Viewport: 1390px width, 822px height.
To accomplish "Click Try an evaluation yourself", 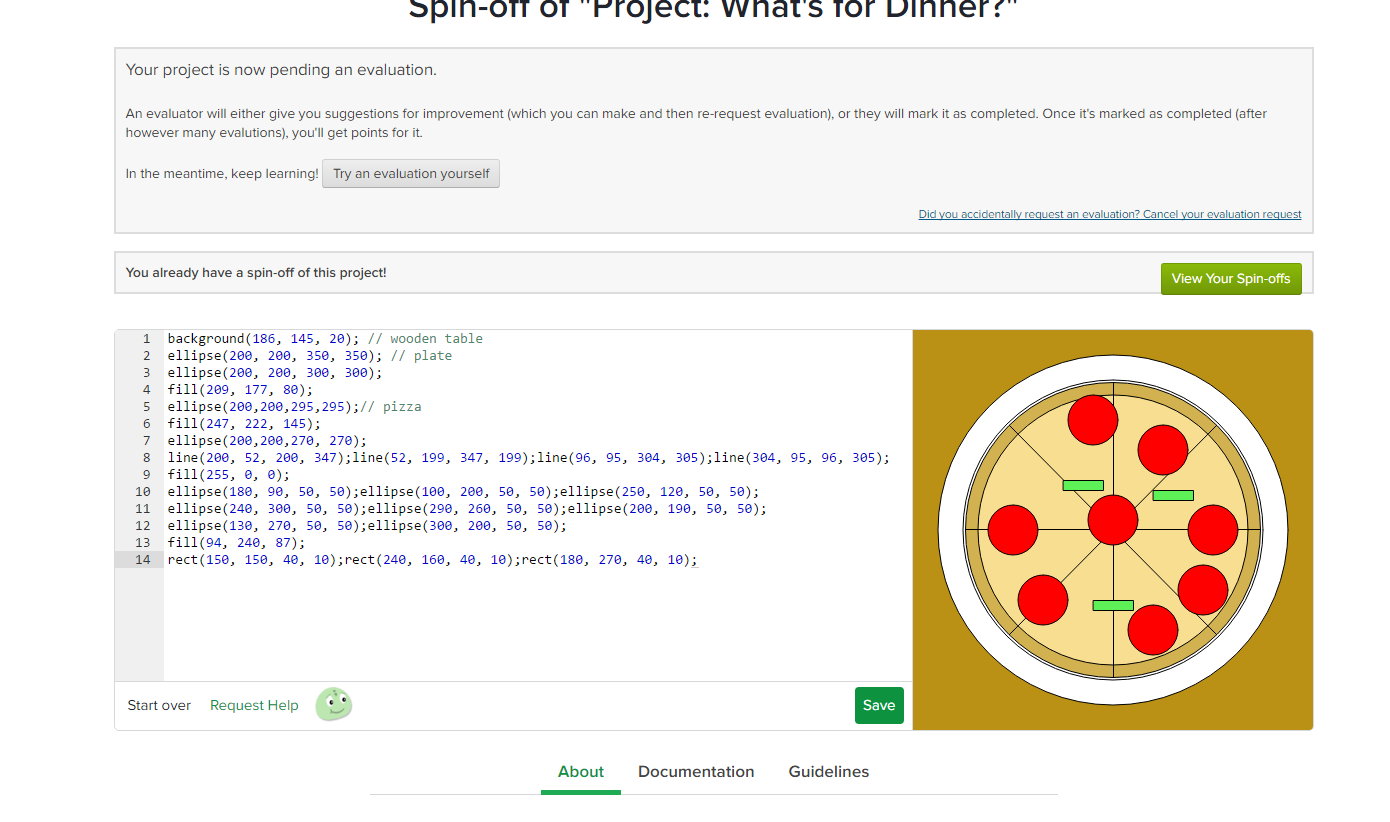I will click(410, 173).
